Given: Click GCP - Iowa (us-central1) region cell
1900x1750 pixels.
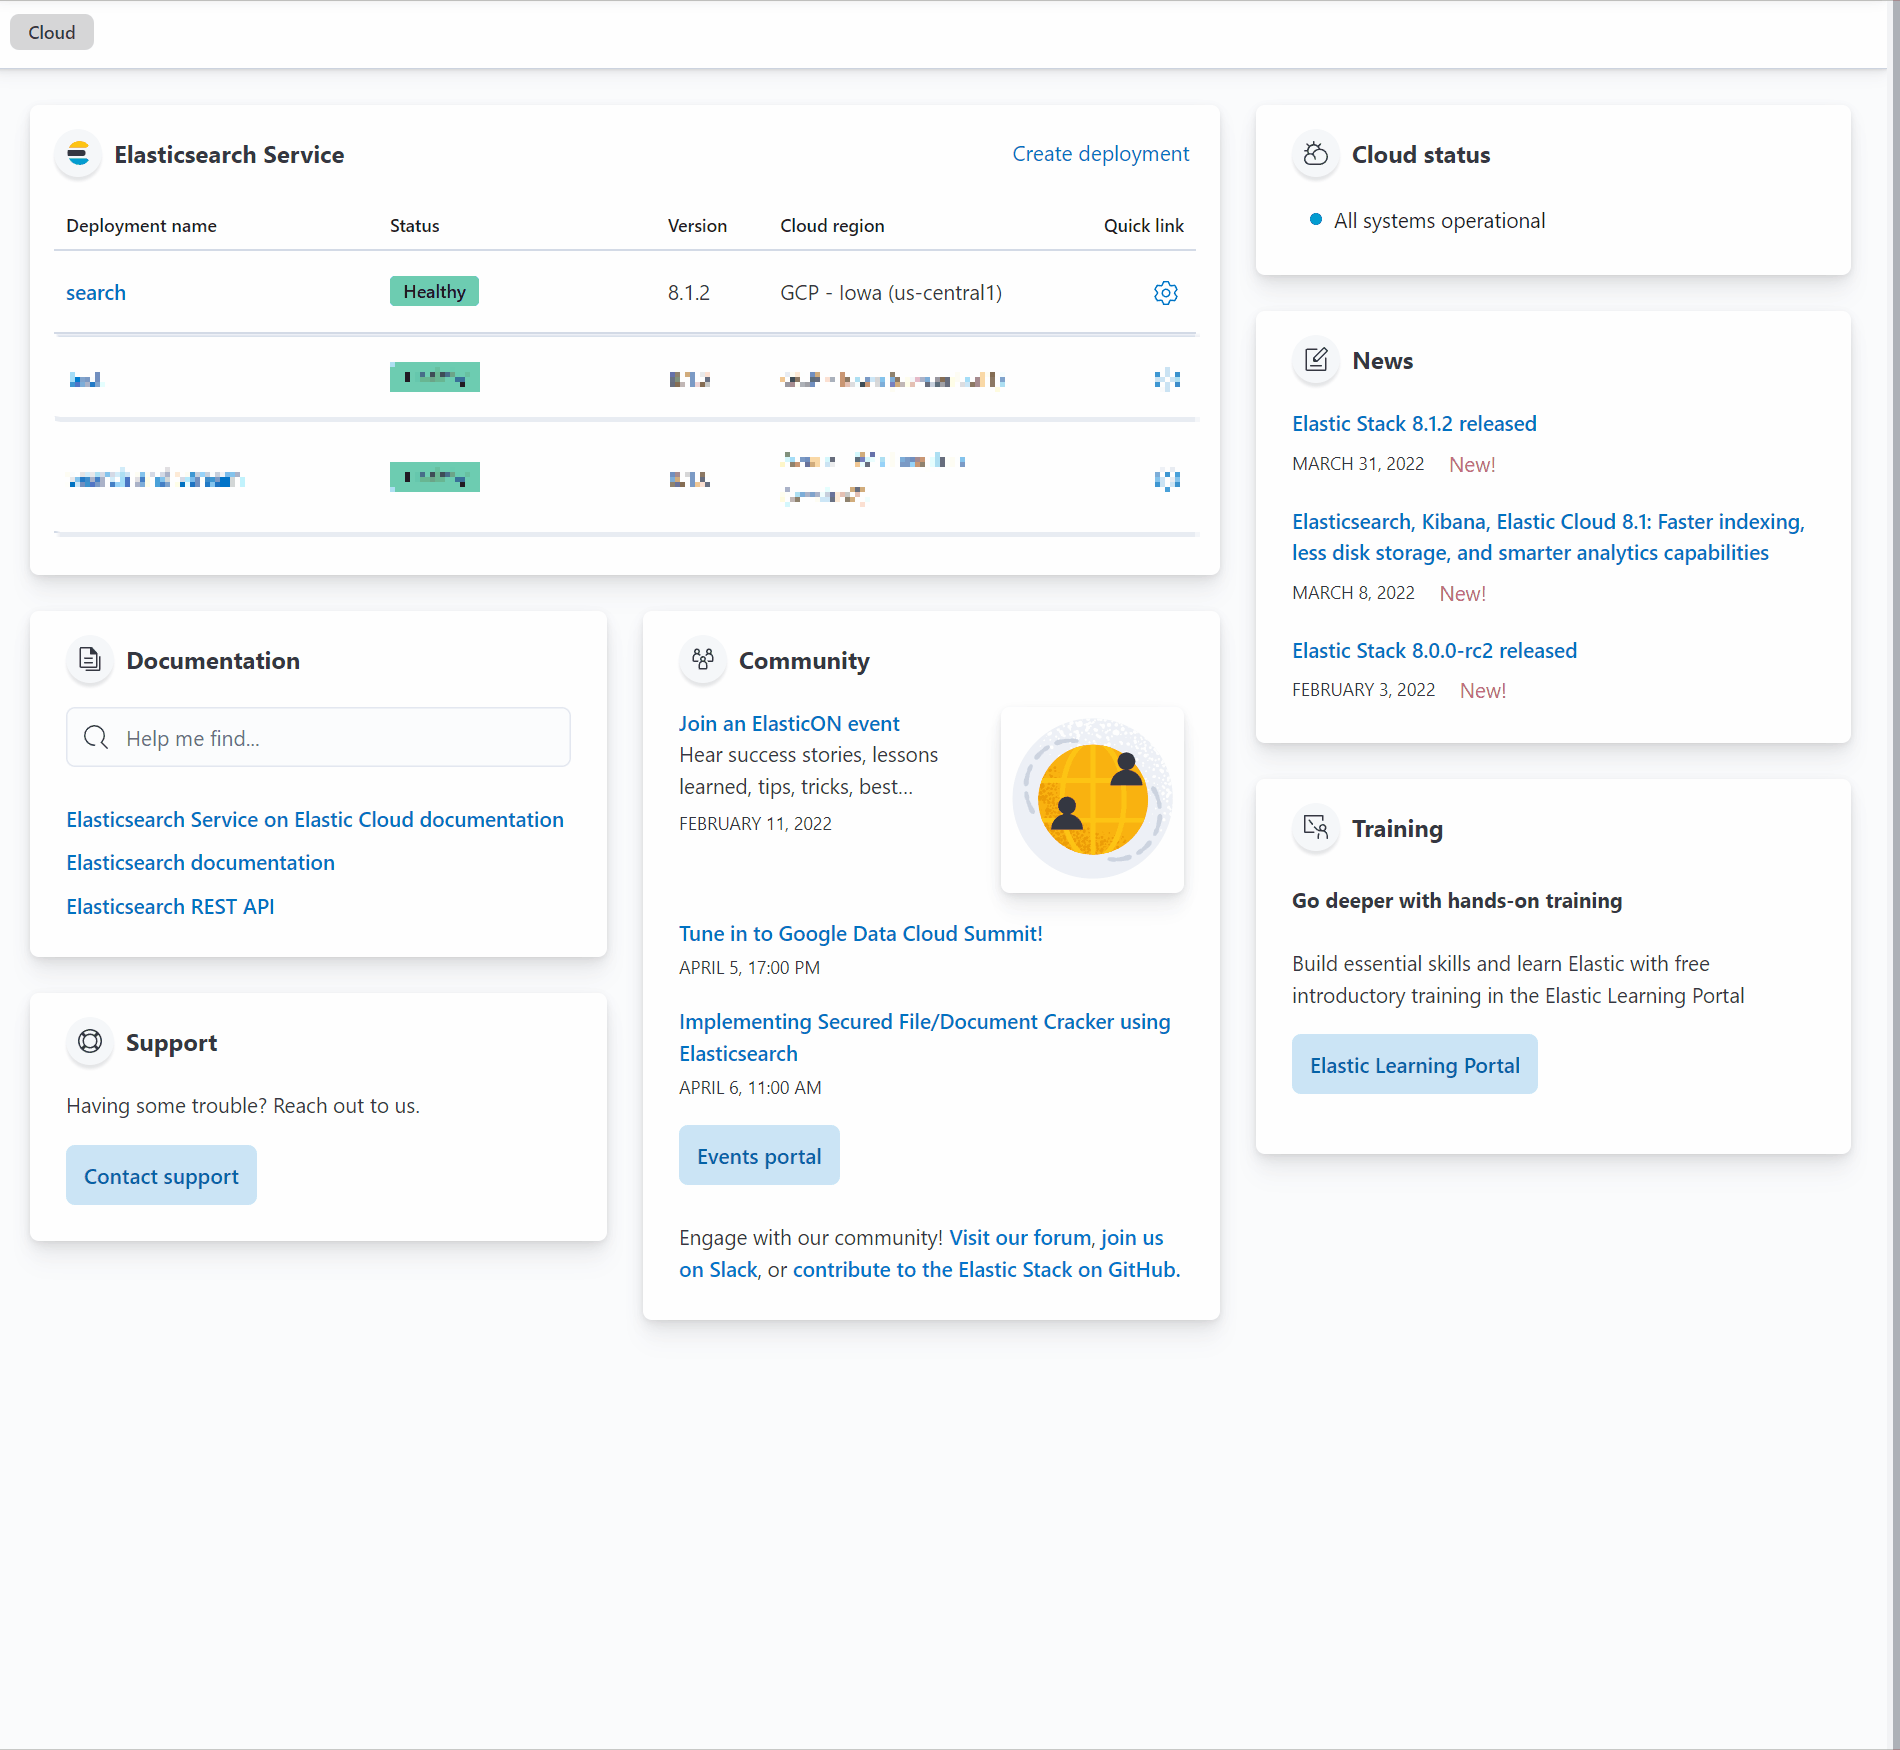Looking at the screenshot, I should [x=891, y=293].
